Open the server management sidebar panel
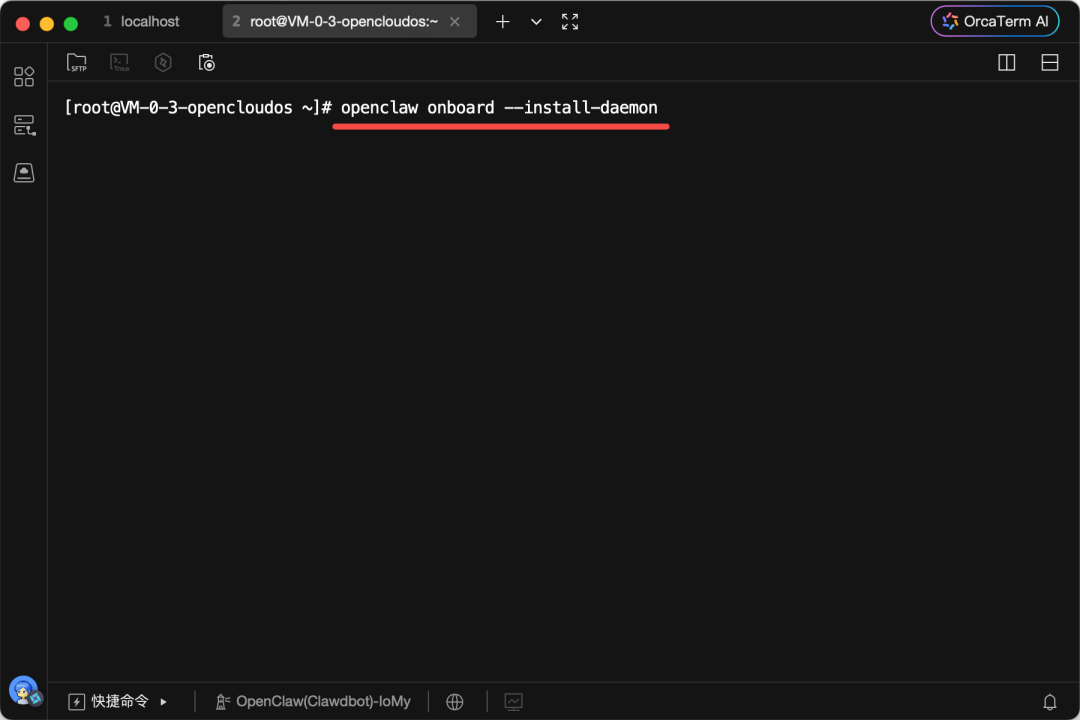The height and width of the screenshot is (720, 1080). click(23, 124)
